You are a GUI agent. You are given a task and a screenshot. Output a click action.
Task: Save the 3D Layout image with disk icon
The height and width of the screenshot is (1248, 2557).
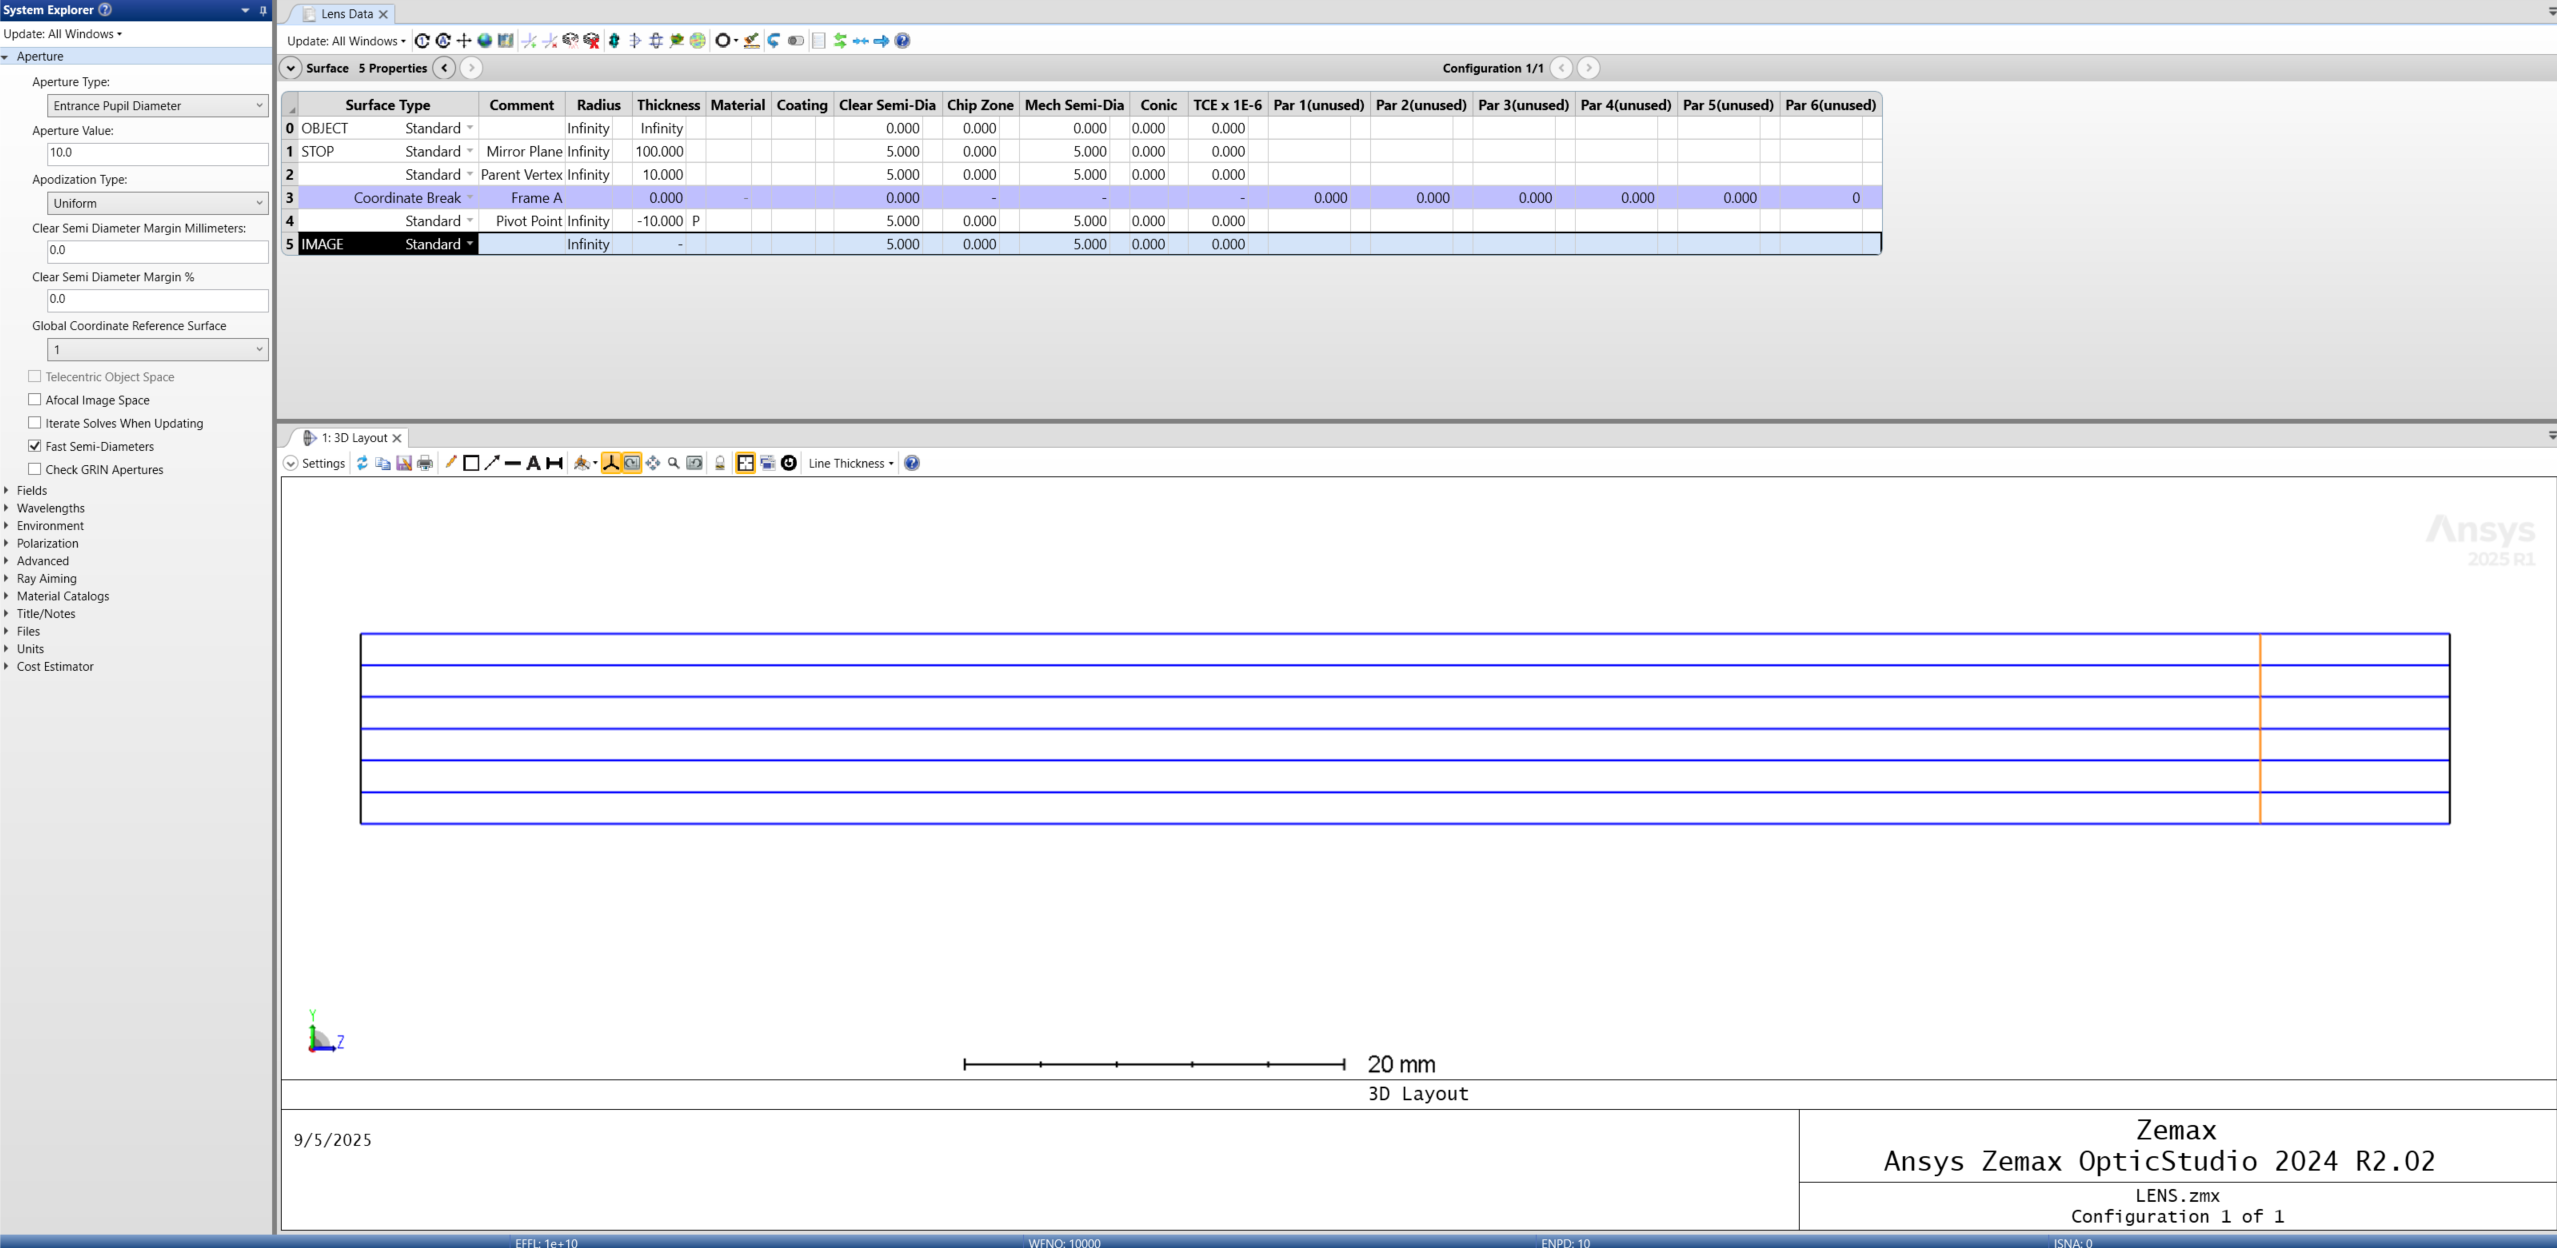[404, 463]
